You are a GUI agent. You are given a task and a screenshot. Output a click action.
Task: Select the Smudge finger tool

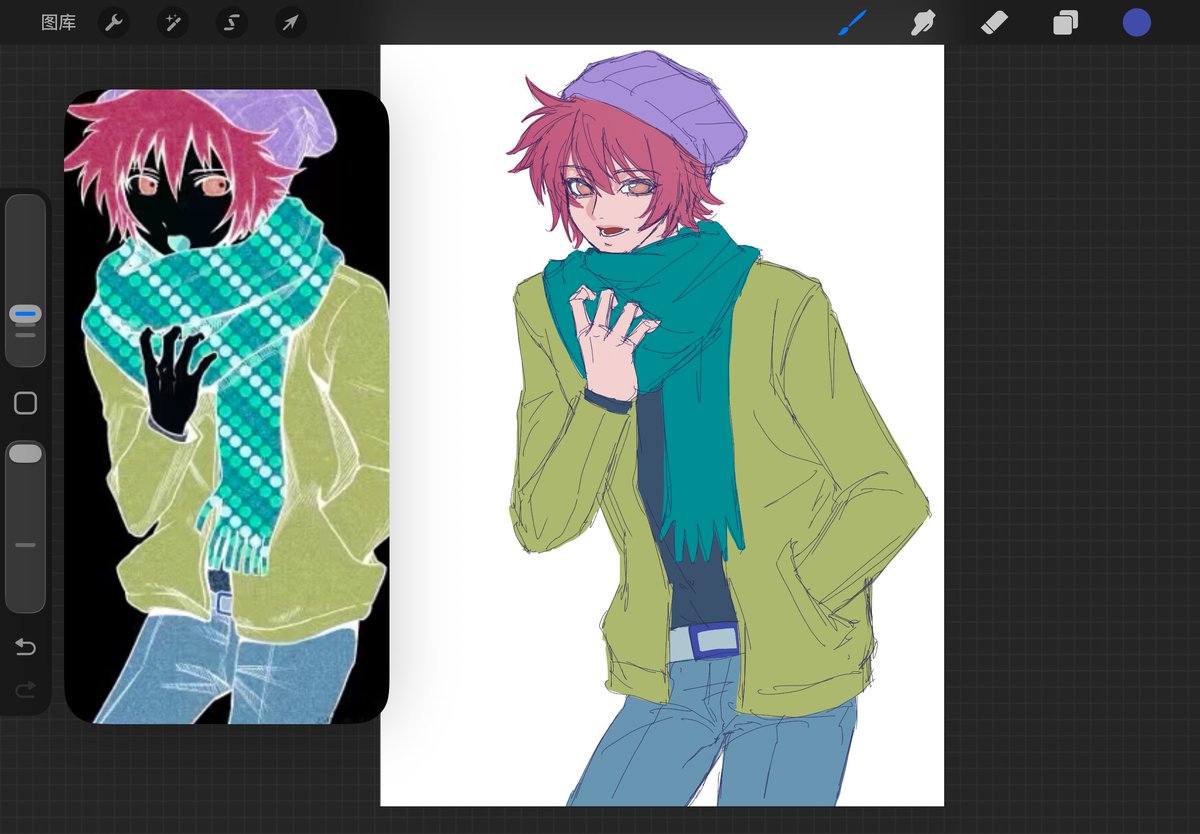923,22
